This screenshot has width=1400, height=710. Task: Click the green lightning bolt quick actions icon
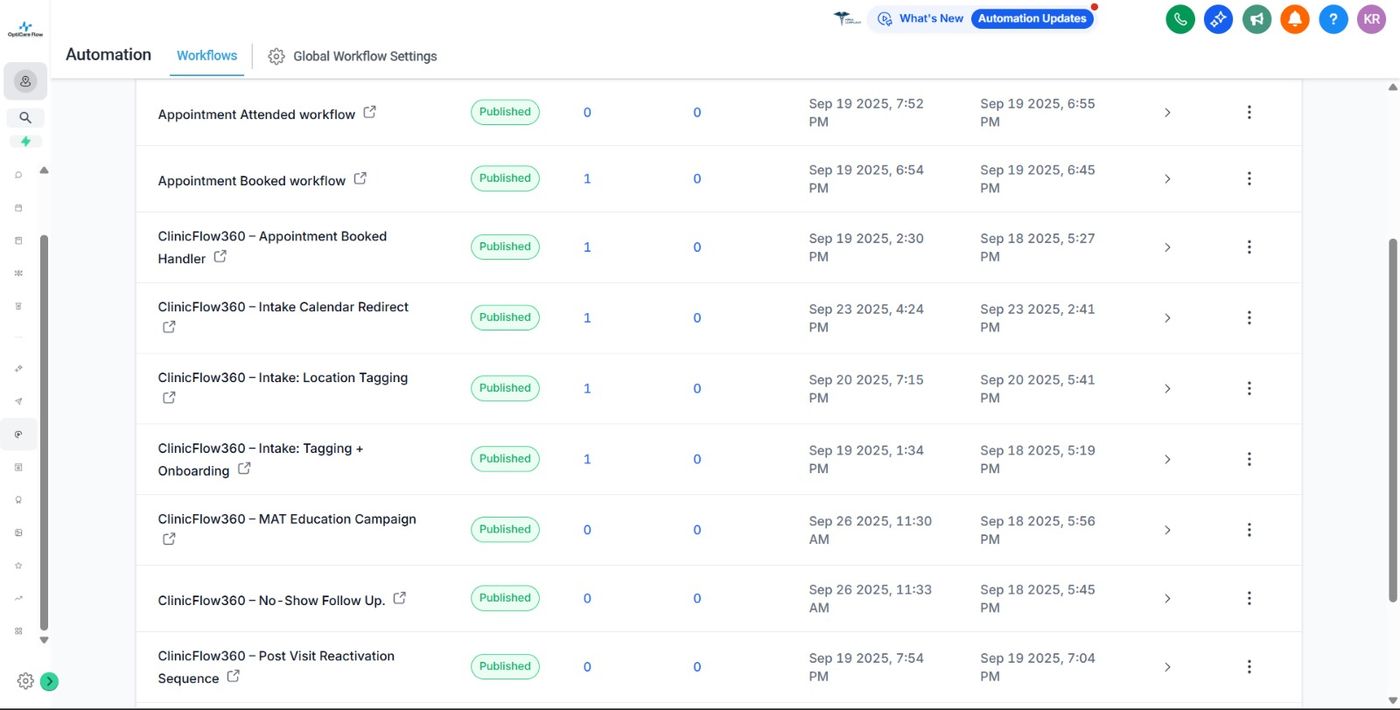25,141
